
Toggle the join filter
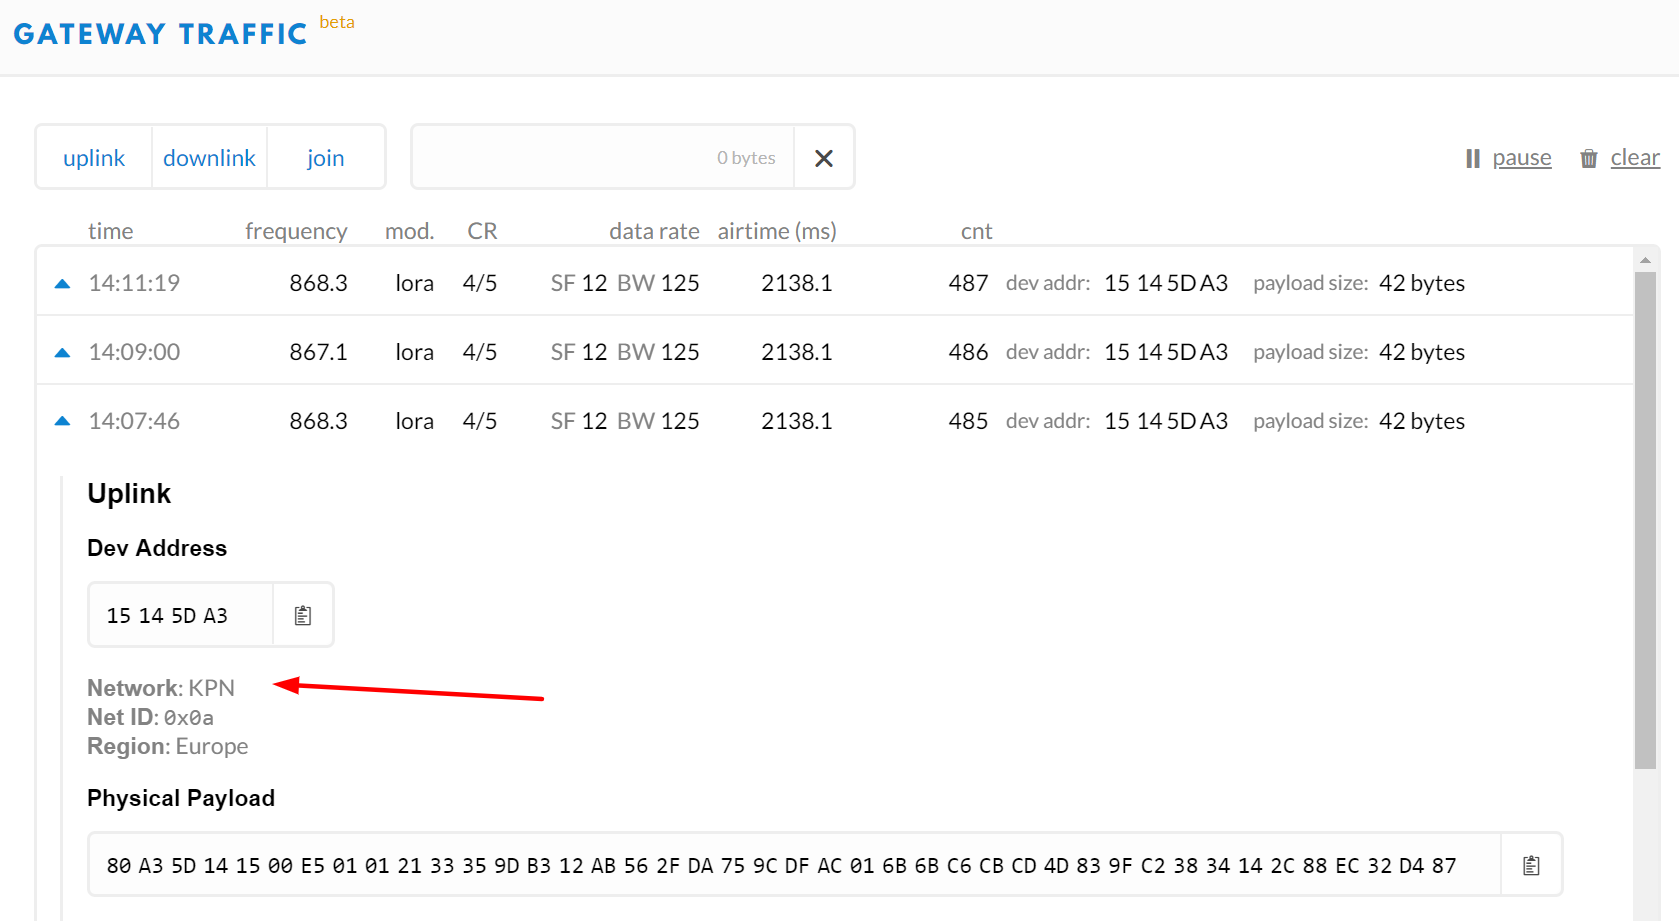tap(325, 158)
